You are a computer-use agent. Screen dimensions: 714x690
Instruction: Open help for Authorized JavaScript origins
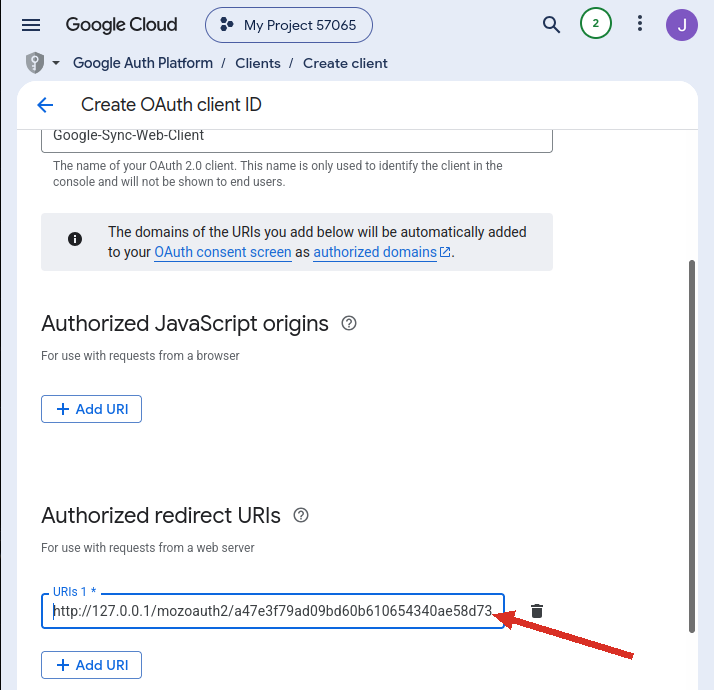click(x=349, y=323)
